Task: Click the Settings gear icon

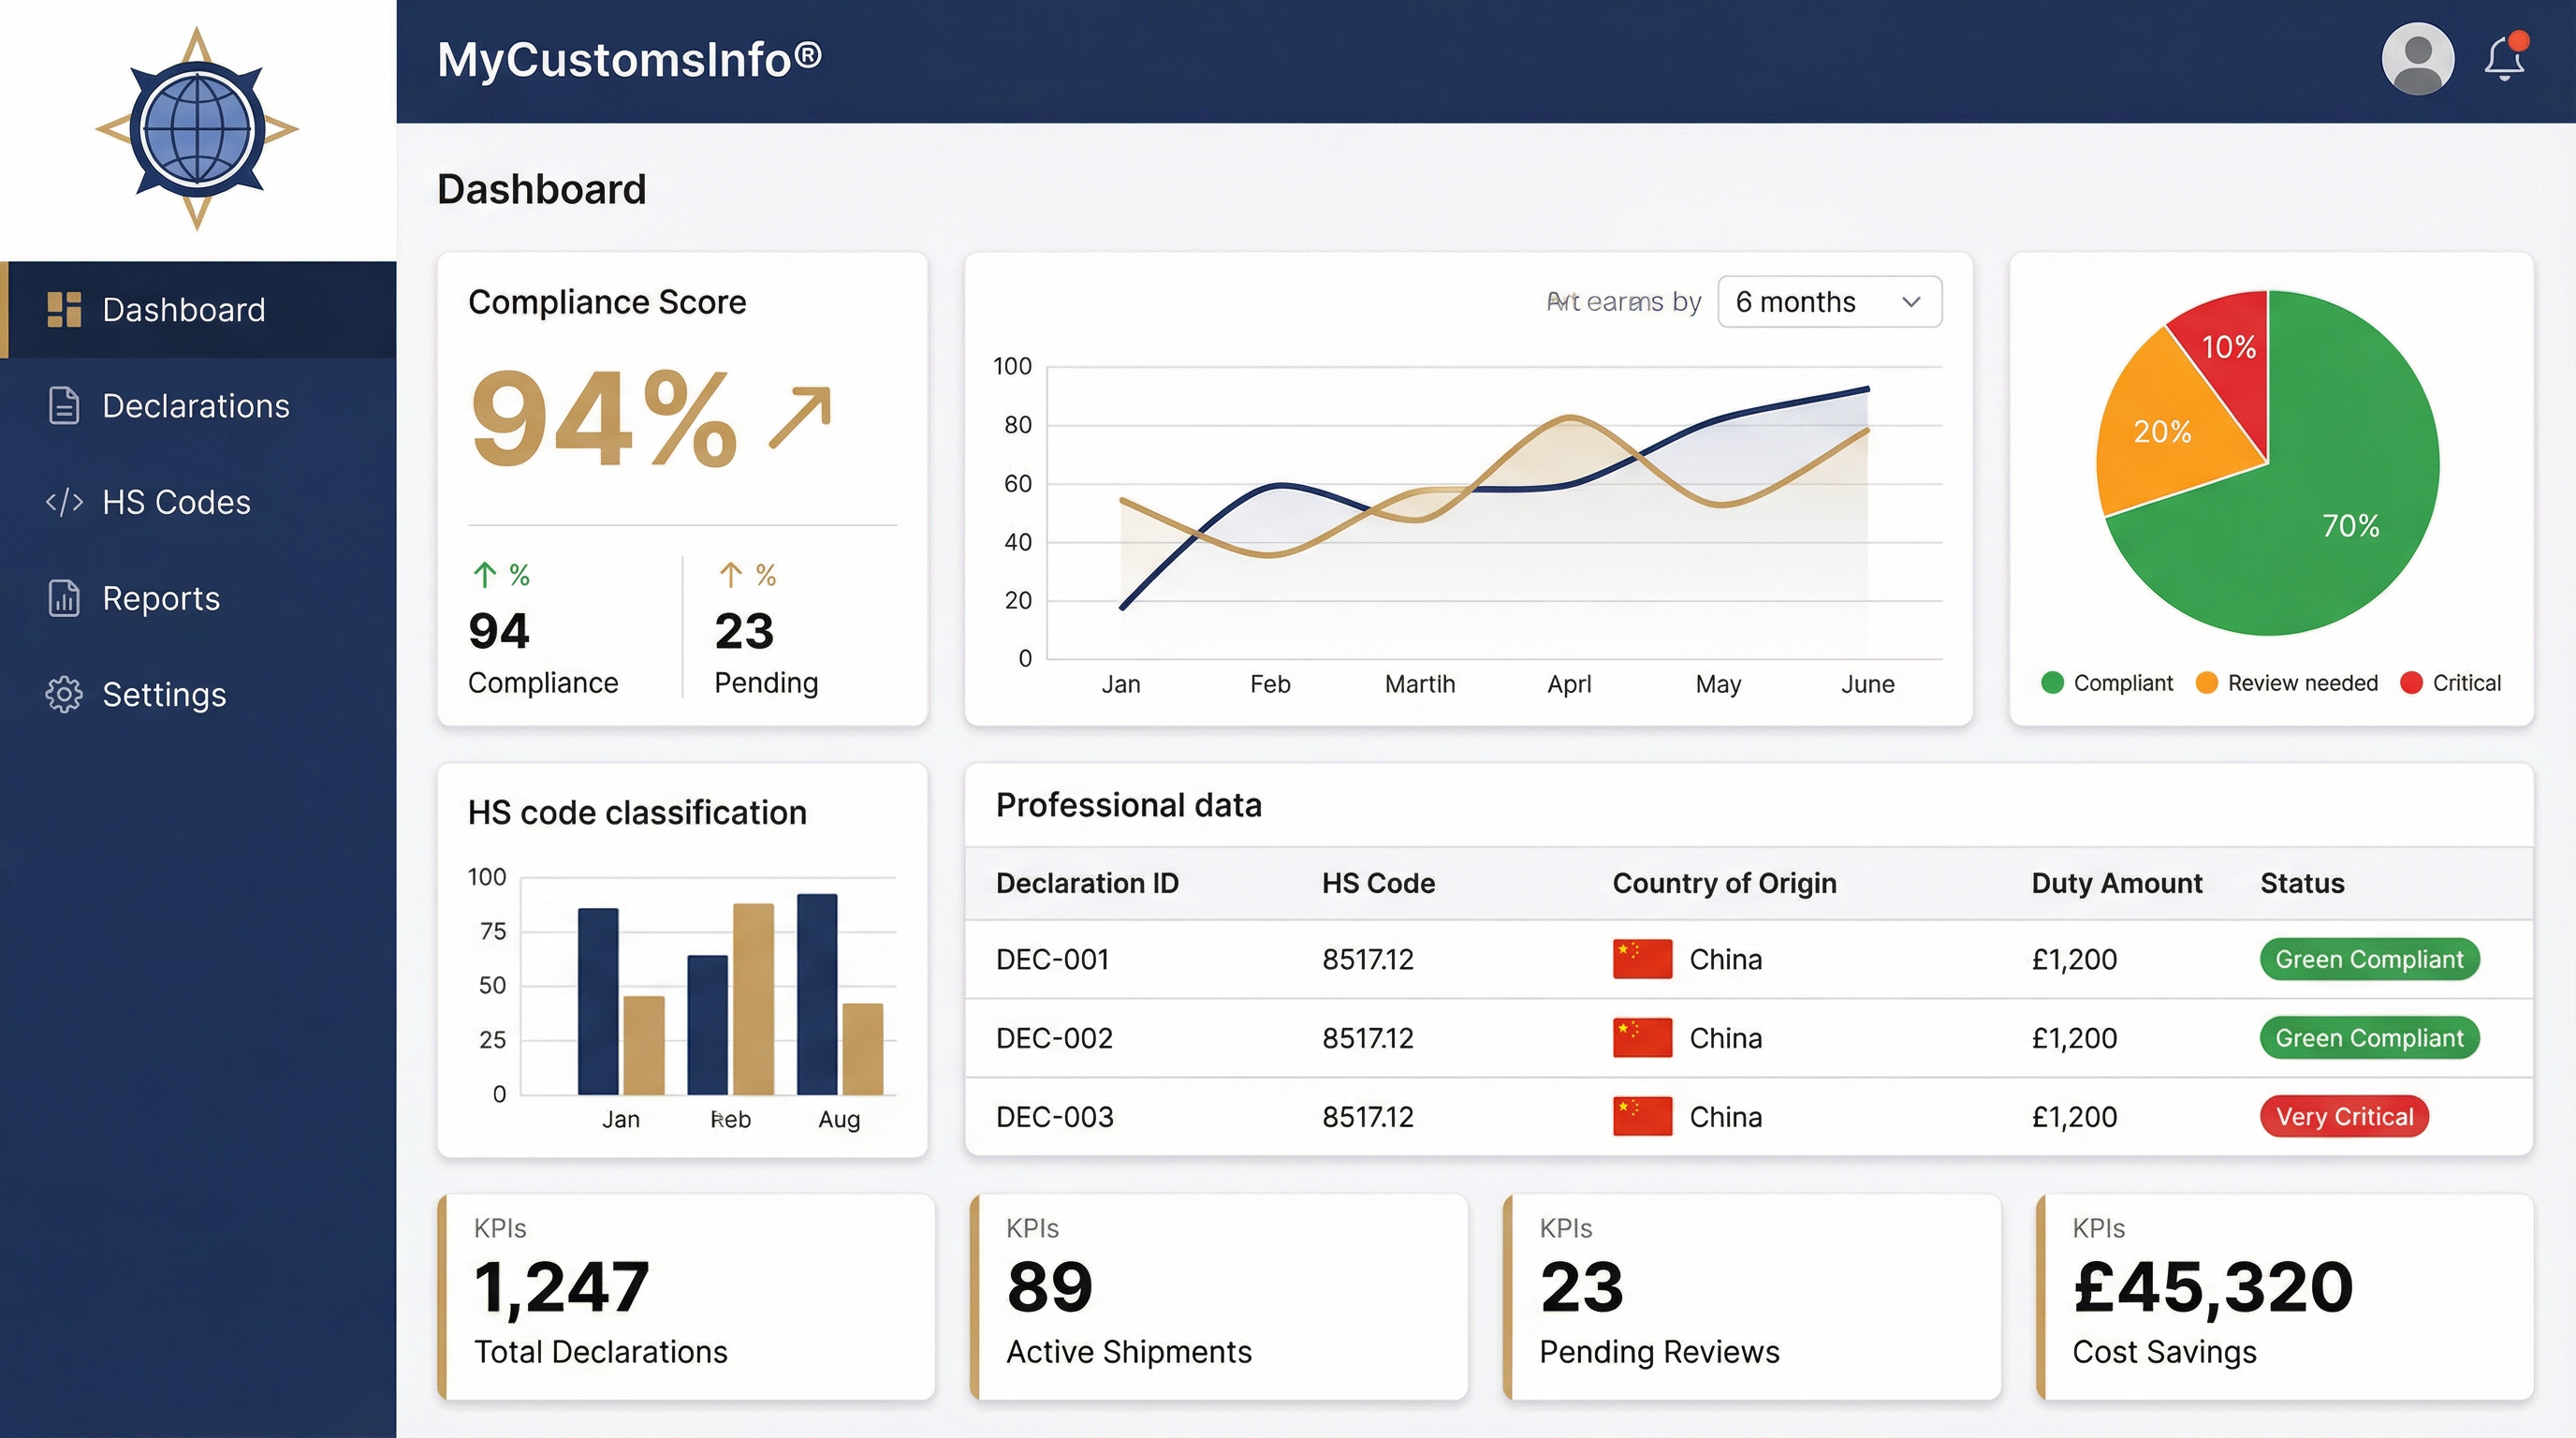Action: pos(64,694)
